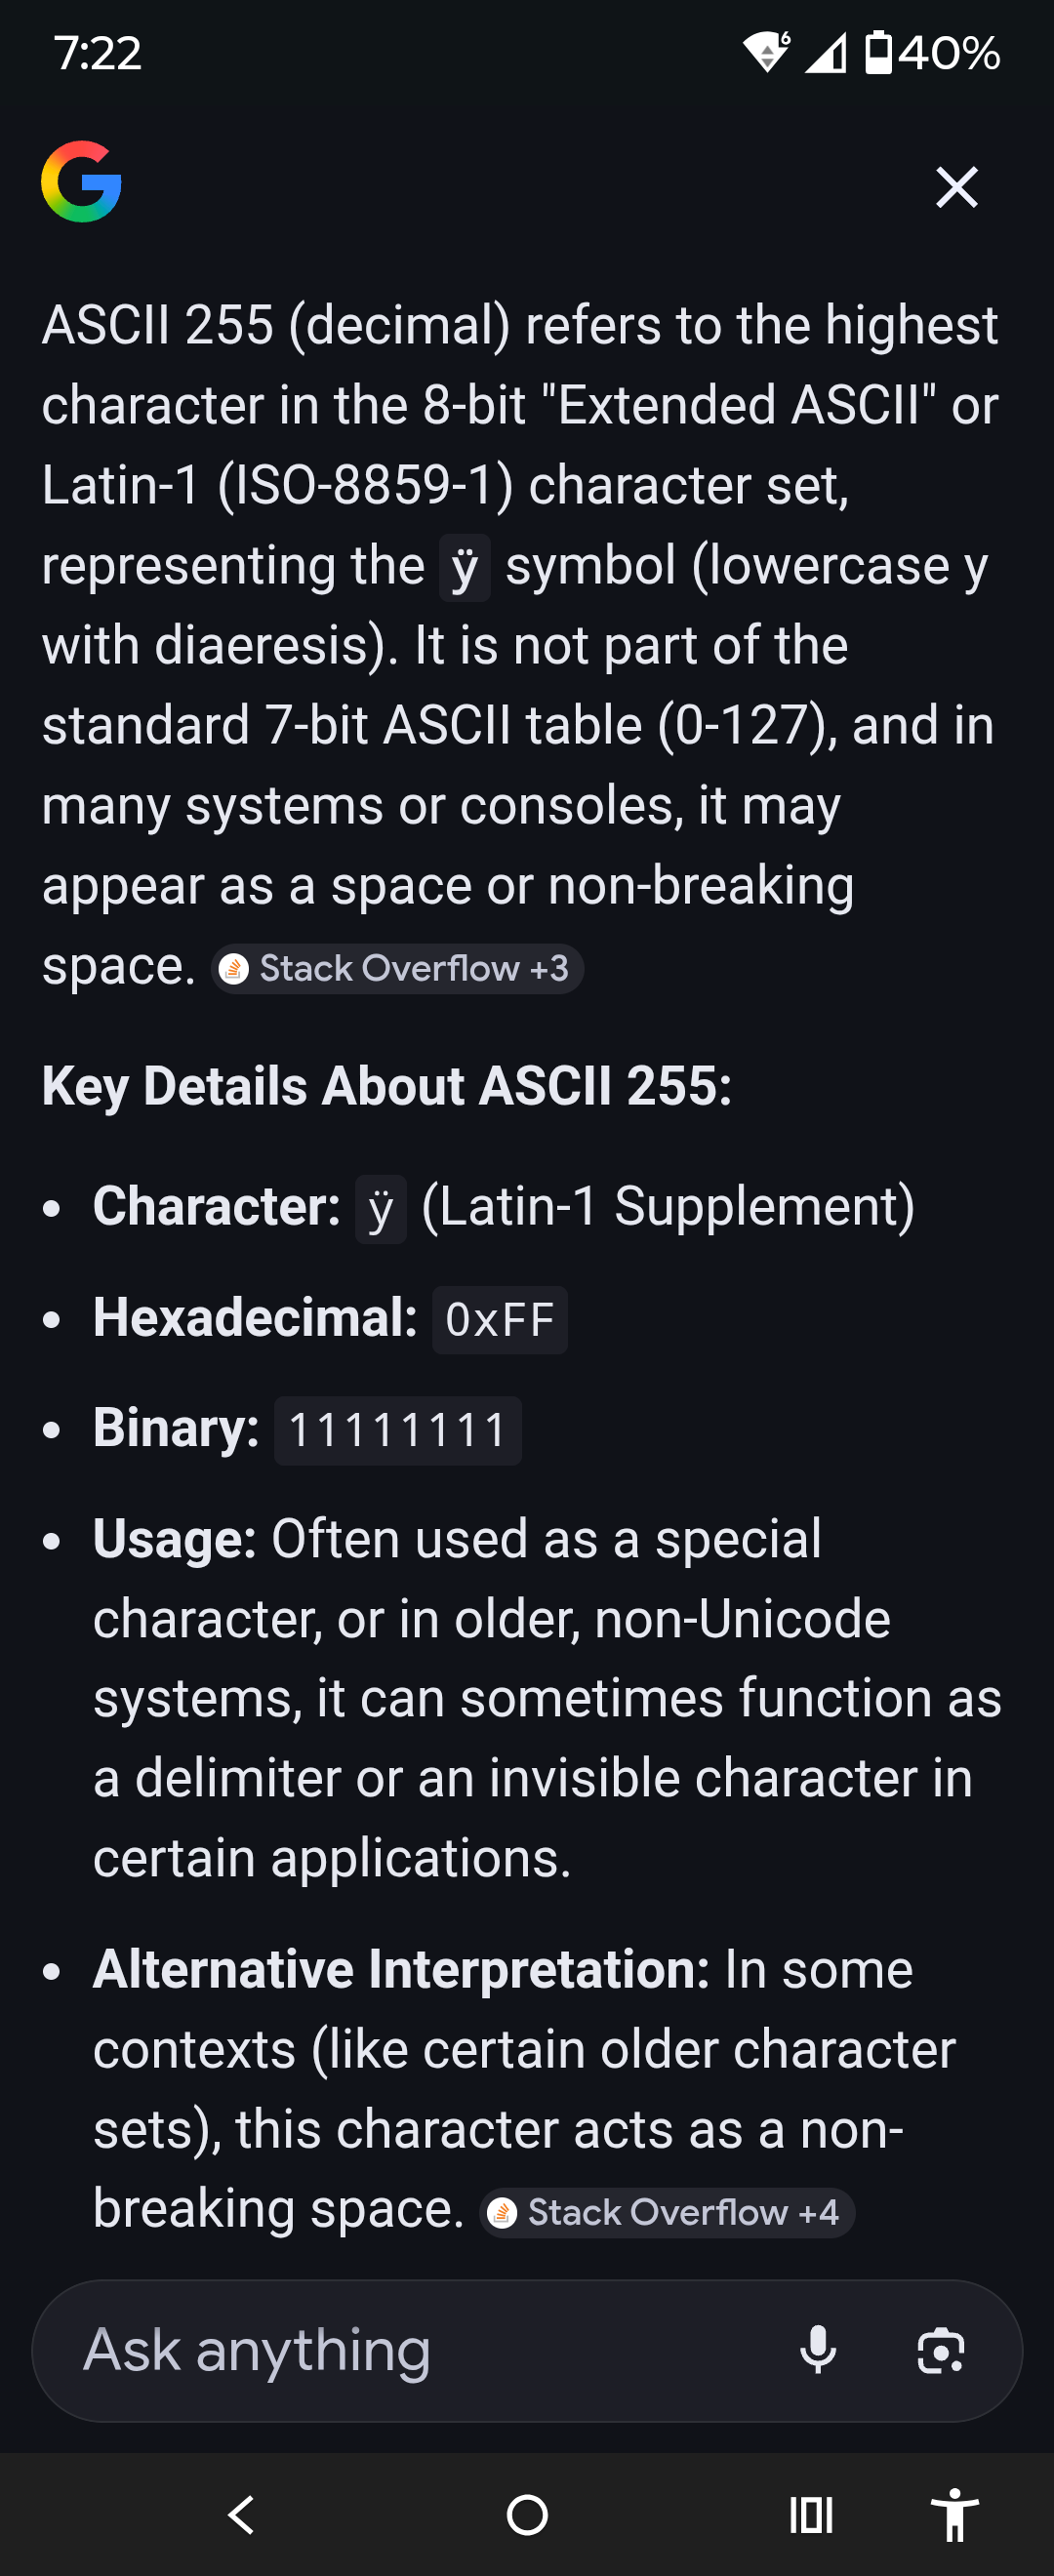This screenshot has height=2576, width=1054.
Task: Open the Stack Overflow +4 sources chip
Action: coord(667,2212)
